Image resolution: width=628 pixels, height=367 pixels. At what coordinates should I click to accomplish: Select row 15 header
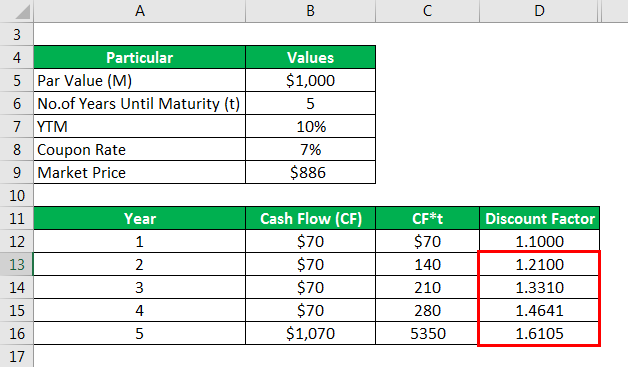coord(16,311)
